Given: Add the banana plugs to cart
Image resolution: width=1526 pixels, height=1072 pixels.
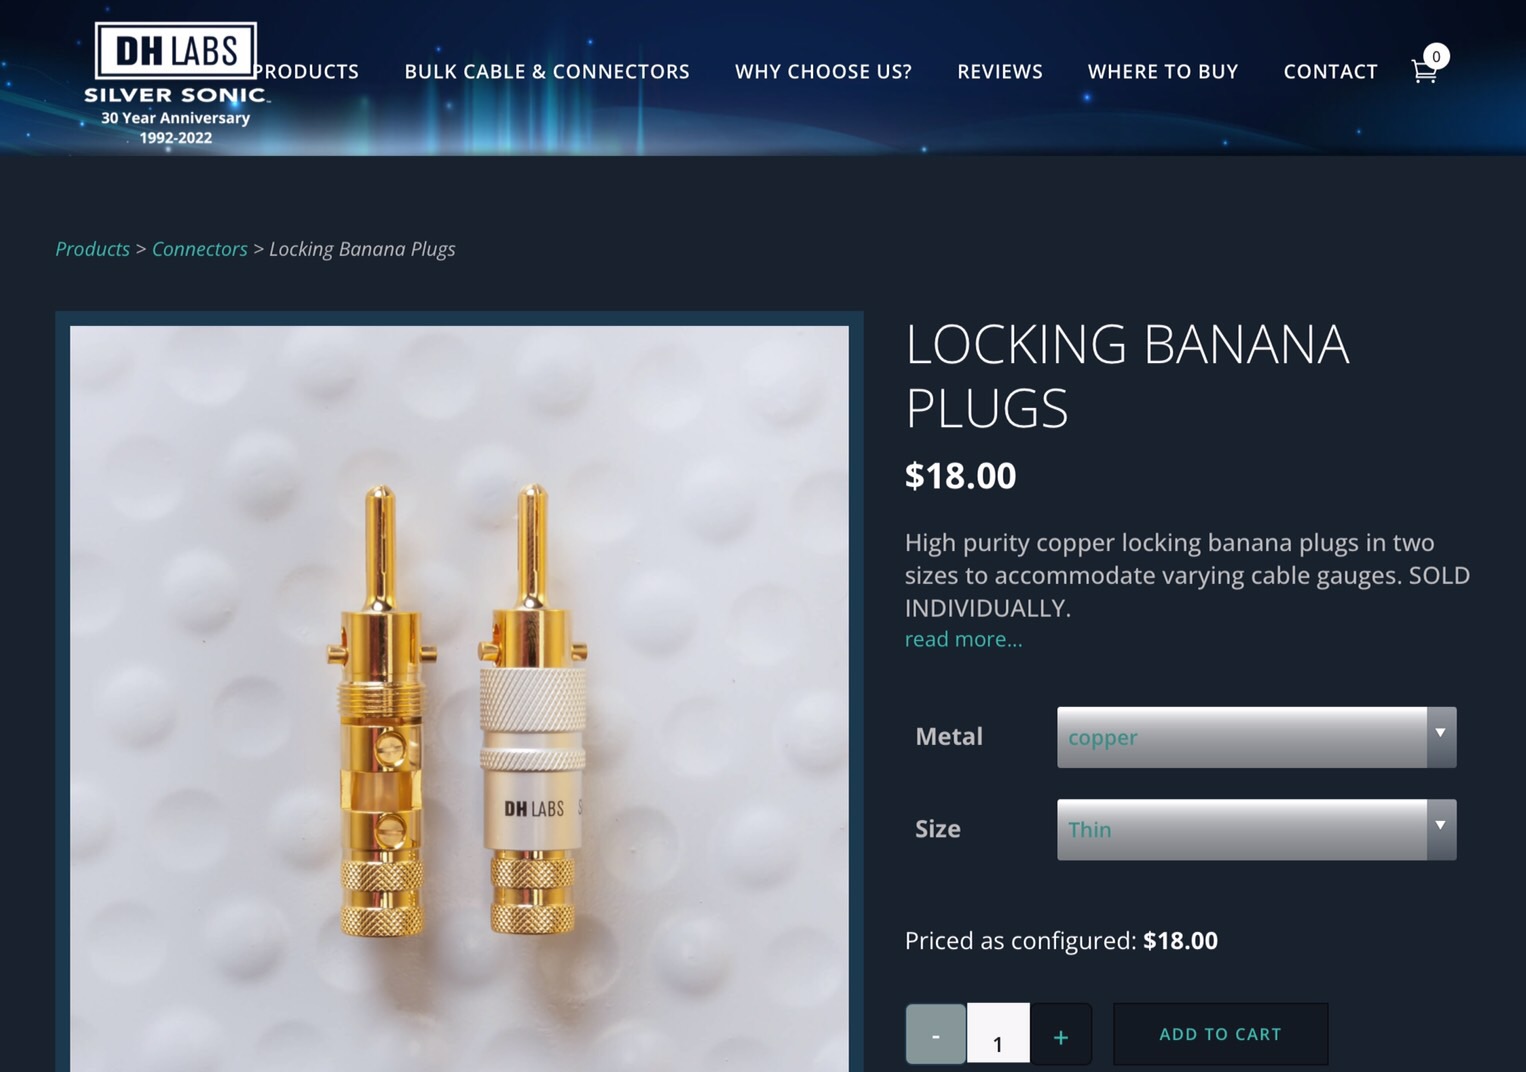Looking at the screenshot, I should [1221, 1034].
